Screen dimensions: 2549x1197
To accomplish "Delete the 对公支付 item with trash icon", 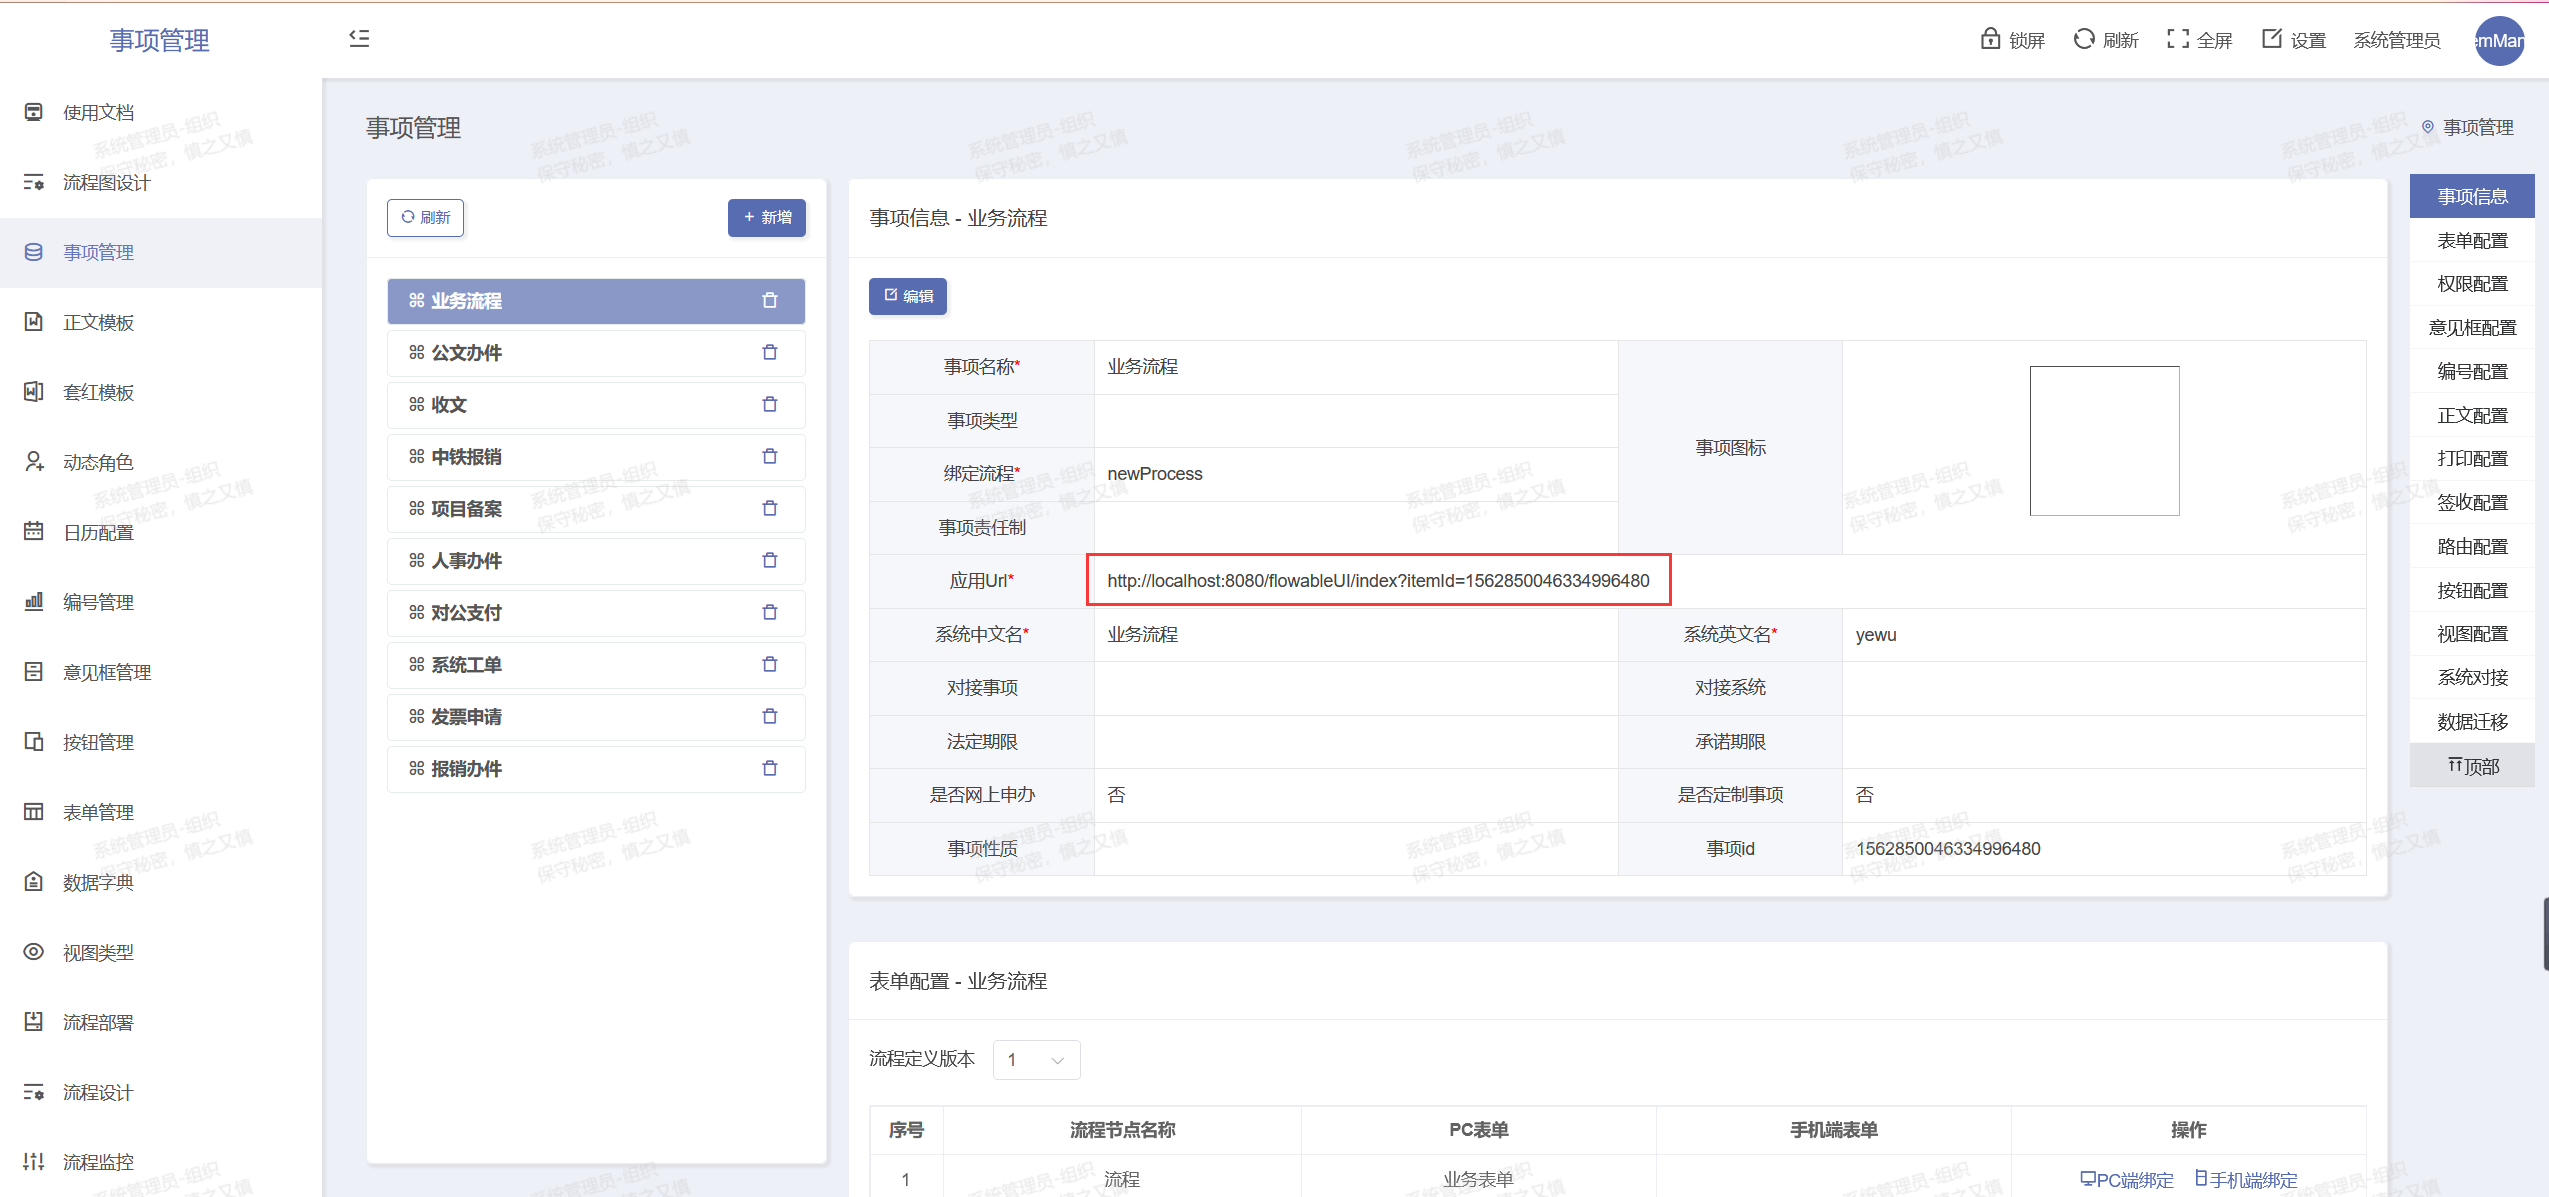I will click(x=770, y=613).
